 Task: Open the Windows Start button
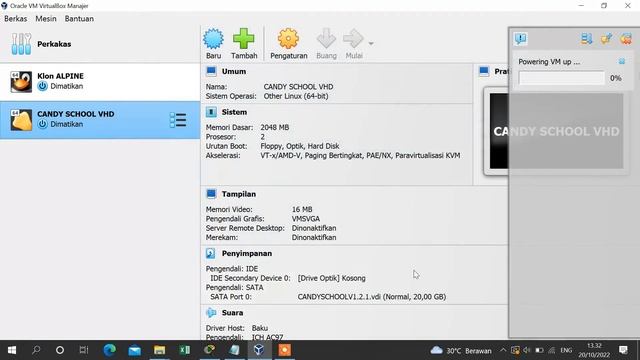click(11, 350)
